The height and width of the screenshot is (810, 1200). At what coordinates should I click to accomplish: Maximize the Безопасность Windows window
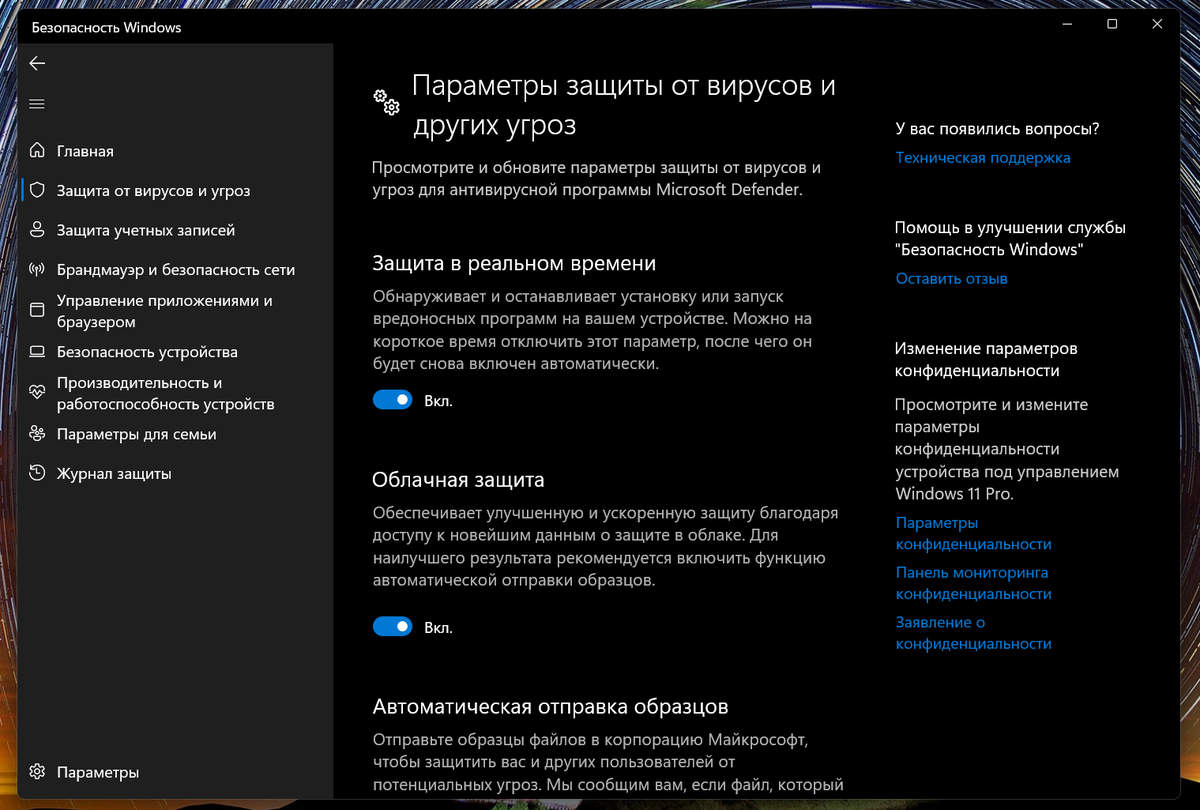1112,24
